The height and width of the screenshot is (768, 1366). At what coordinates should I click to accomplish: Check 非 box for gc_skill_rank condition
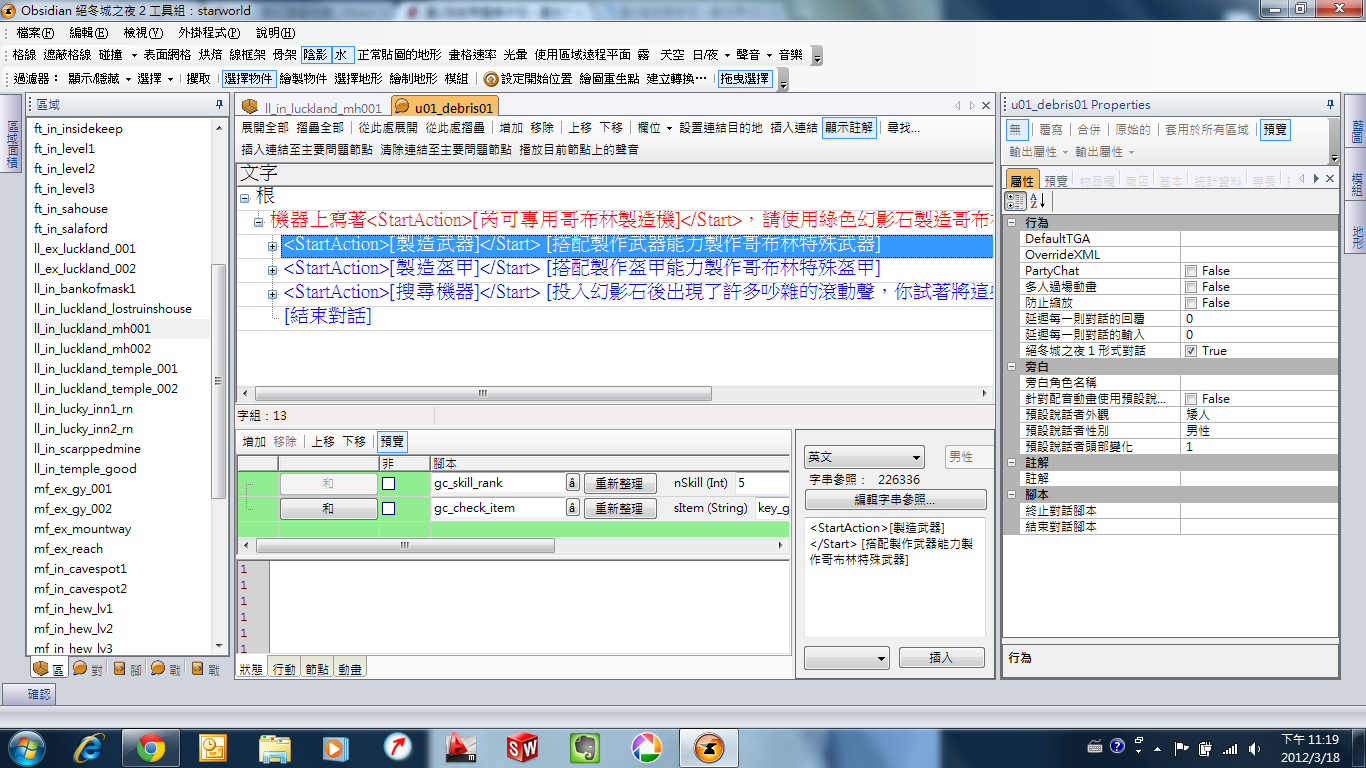pyautogui.click(x=388, y=483)
